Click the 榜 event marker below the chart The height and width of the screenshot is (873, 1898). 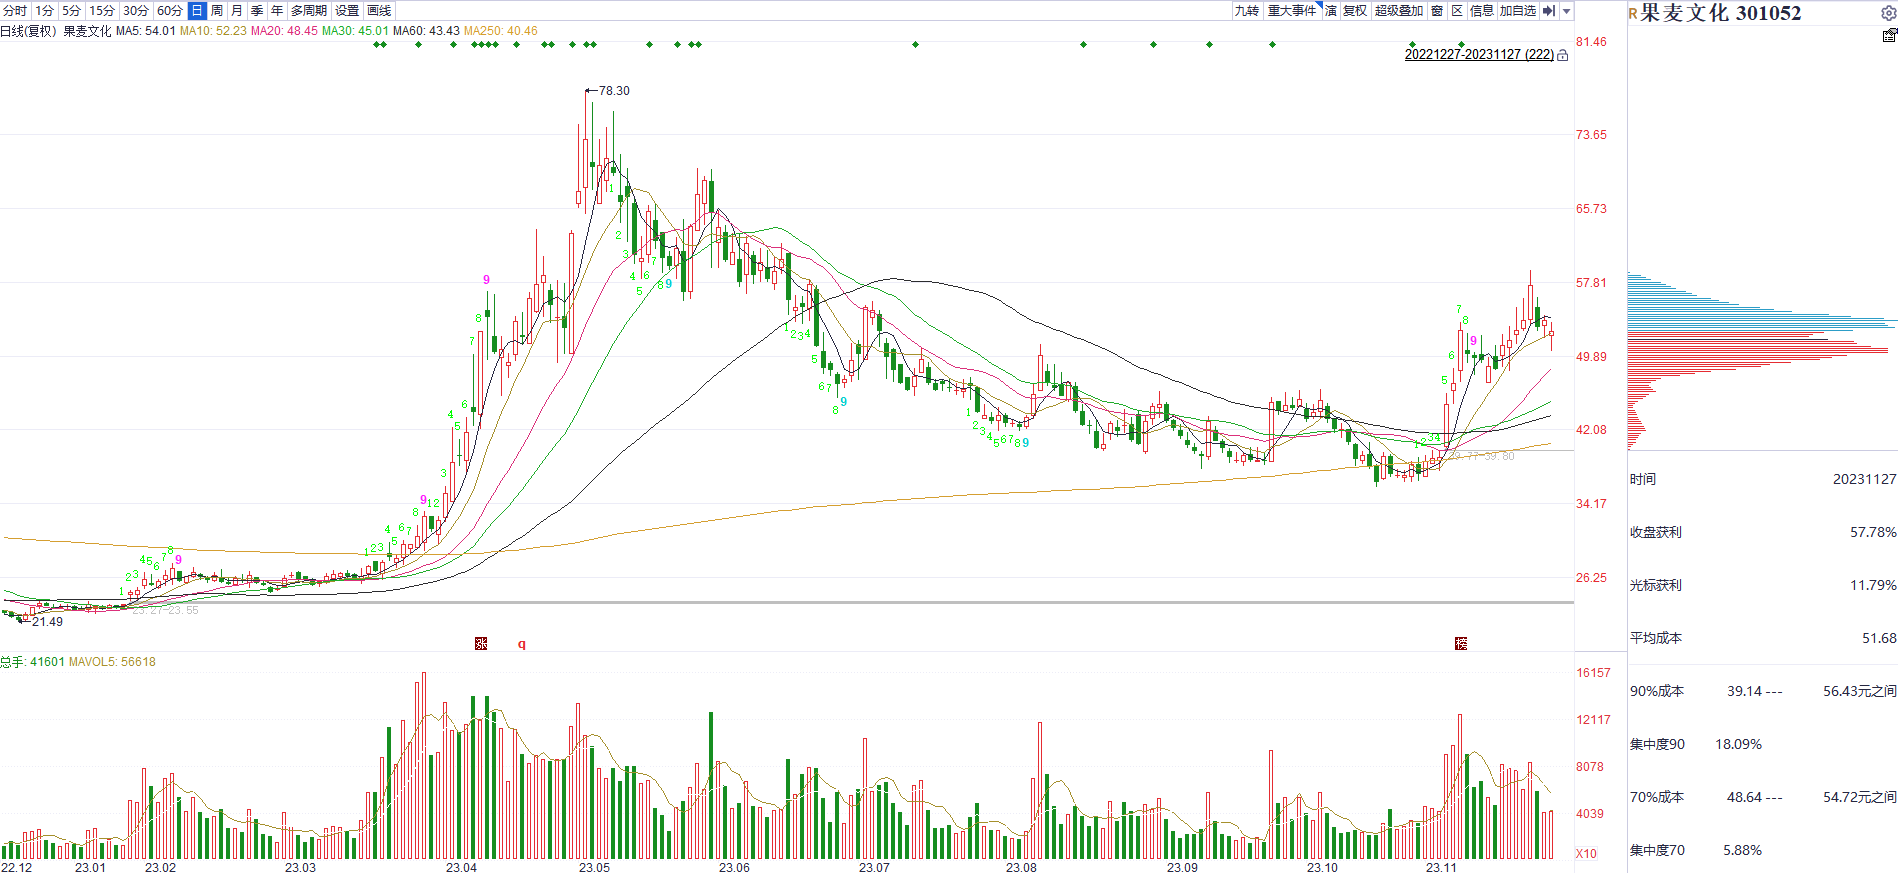tap(1461, 643)
